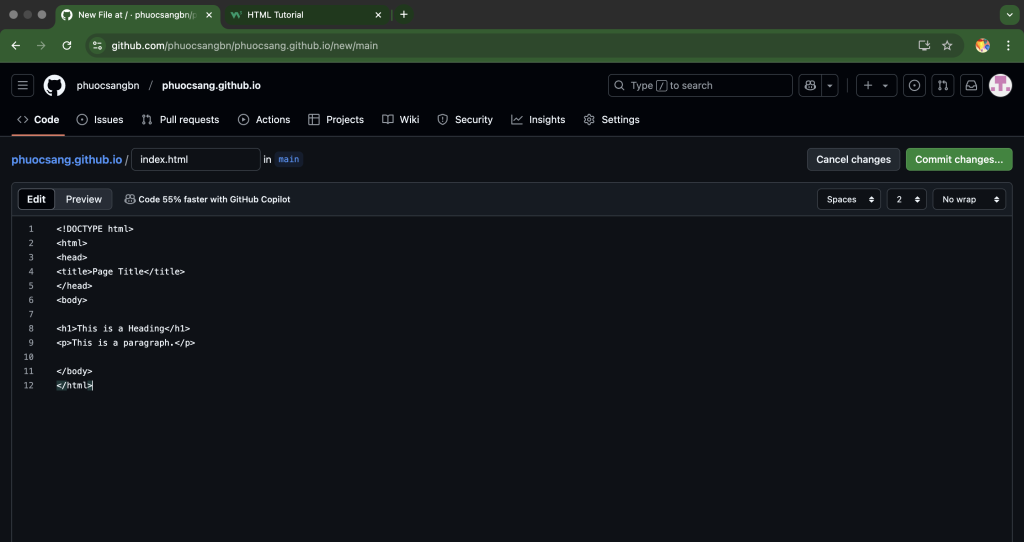The height and width of the screenshot is (542, 1024).
Task: Open the Actions repository tab
Action: tap(264, 119)
